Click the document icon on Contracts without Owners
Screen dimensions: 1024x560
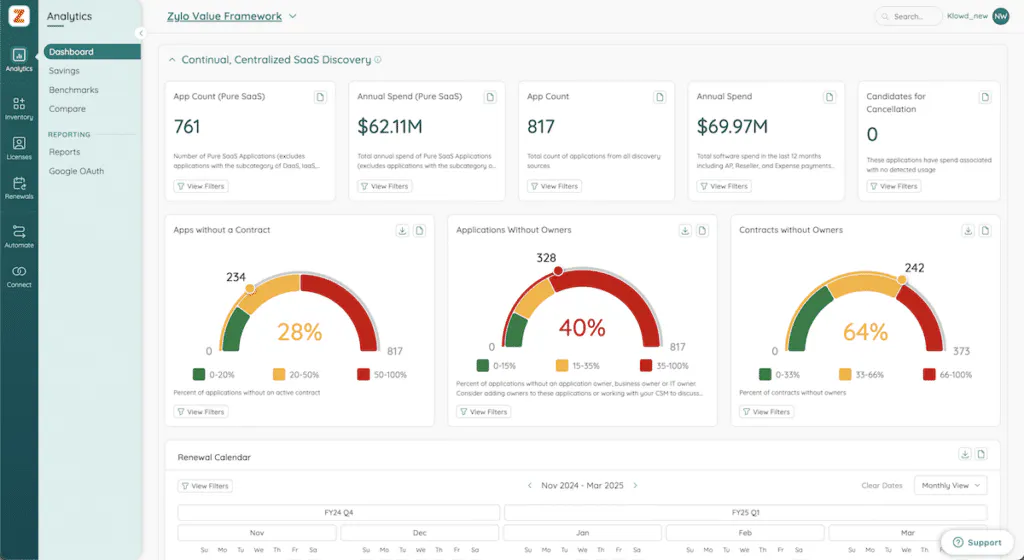point(985,230)
